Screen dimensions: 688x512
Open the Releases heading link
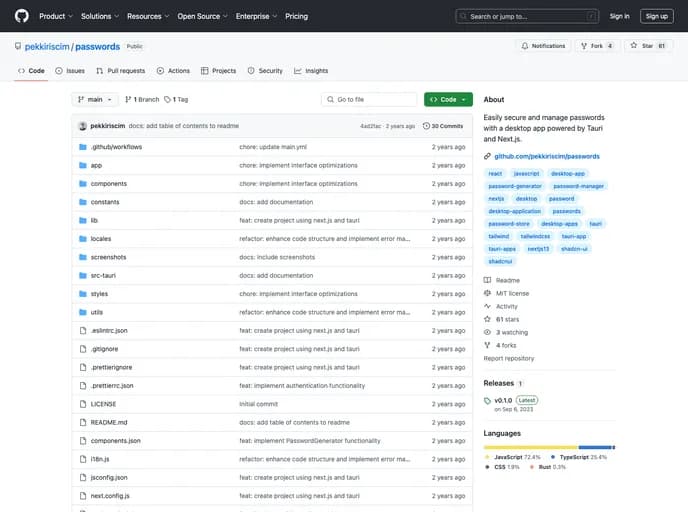(498, 383)
